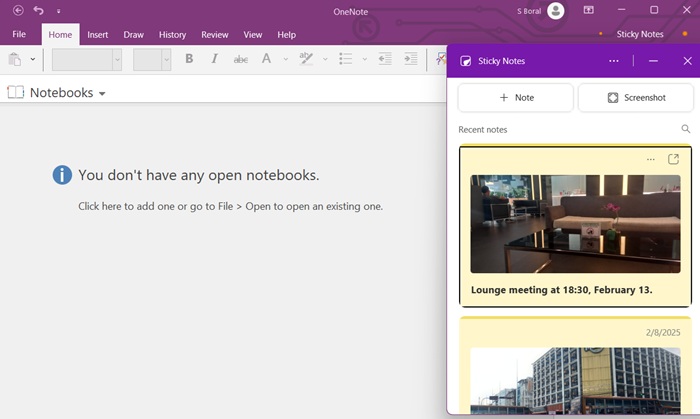Select the Home ribbon tab
700x419 pixels.
[x=60, y=35]
